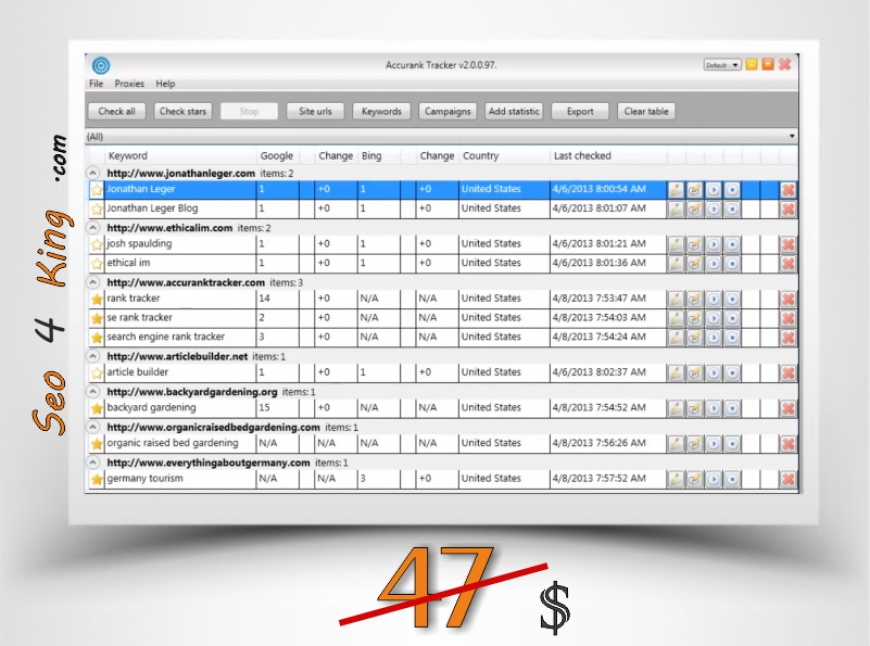Click brush icon in josh spaulding row
The width and height of the screenshot is (870, 646).
(x=675, y=244)
